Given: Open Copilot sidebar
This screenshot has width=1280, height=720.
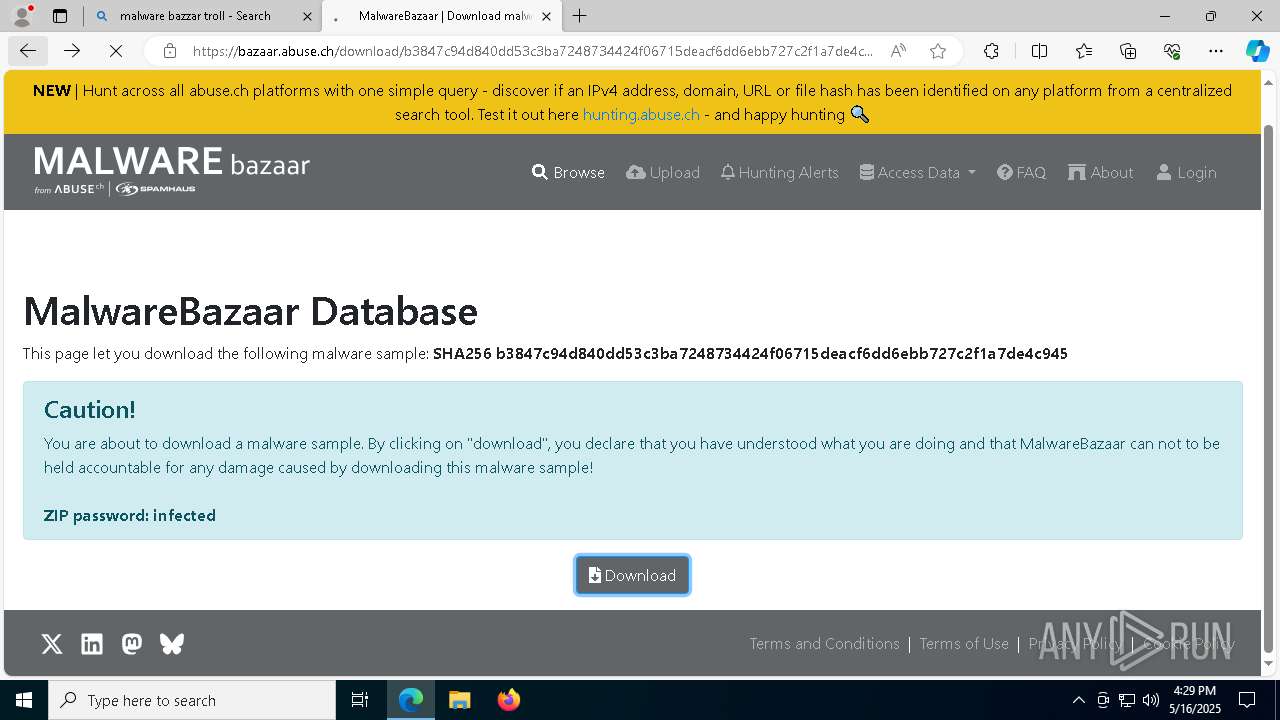Looking at the screenshot, I should click(x=1257, y=51).
